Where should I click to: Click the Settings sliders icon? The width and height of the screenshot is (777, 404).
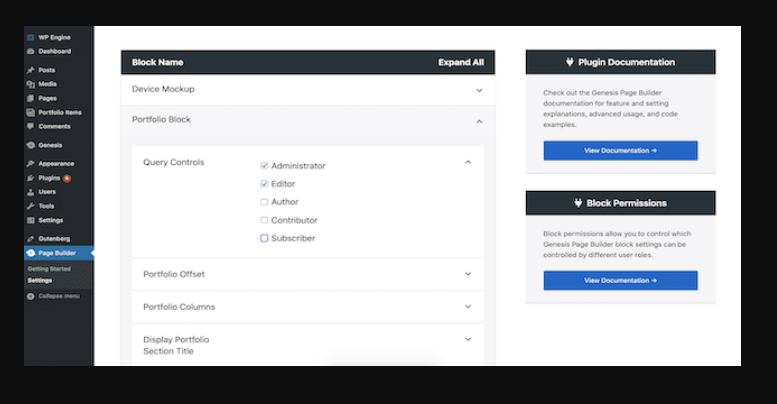[31, 220]
